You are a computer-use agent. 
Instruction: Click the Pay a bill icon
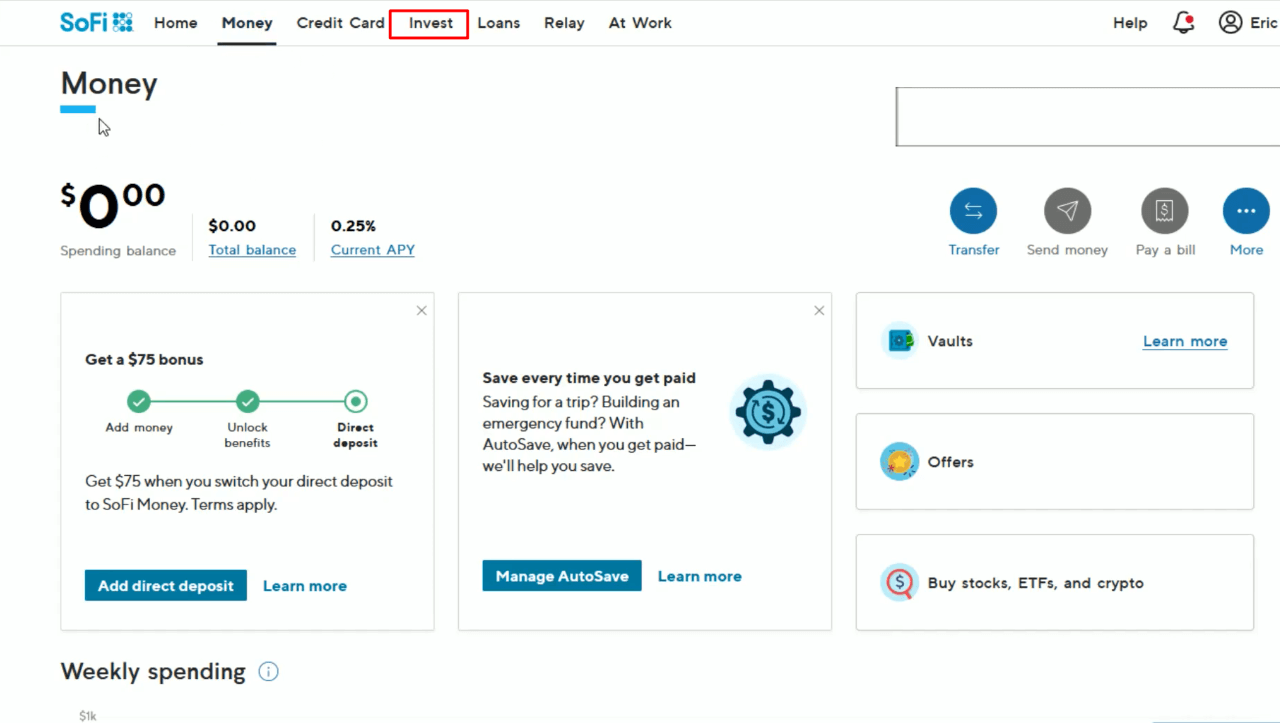coord(1165,211)
